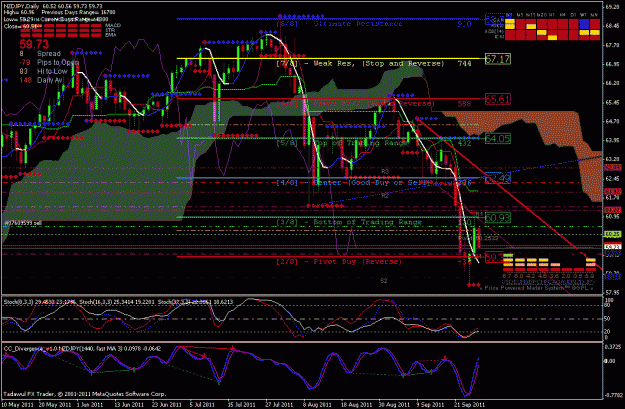Click the 67.70 value on price scale
The height and width of the screenshot is (409, 625).
tap(612, 45)
